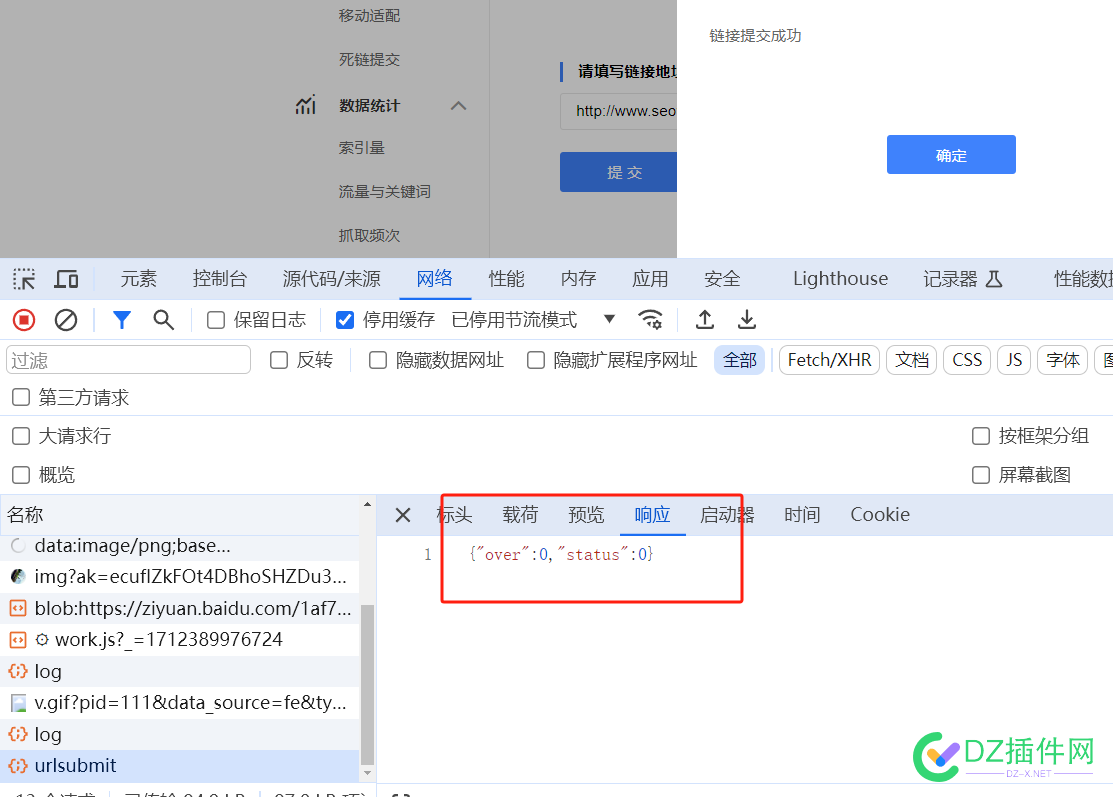1113x797 pixels.
Task: Open 索引量 sidebar link
Action: pos(361,148)
